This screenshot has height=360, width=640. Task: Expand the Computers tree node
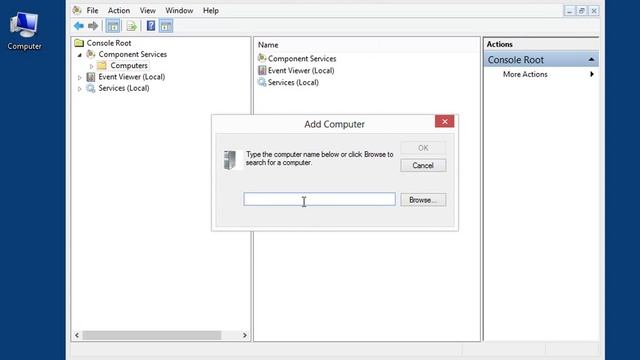coord(91,66)
